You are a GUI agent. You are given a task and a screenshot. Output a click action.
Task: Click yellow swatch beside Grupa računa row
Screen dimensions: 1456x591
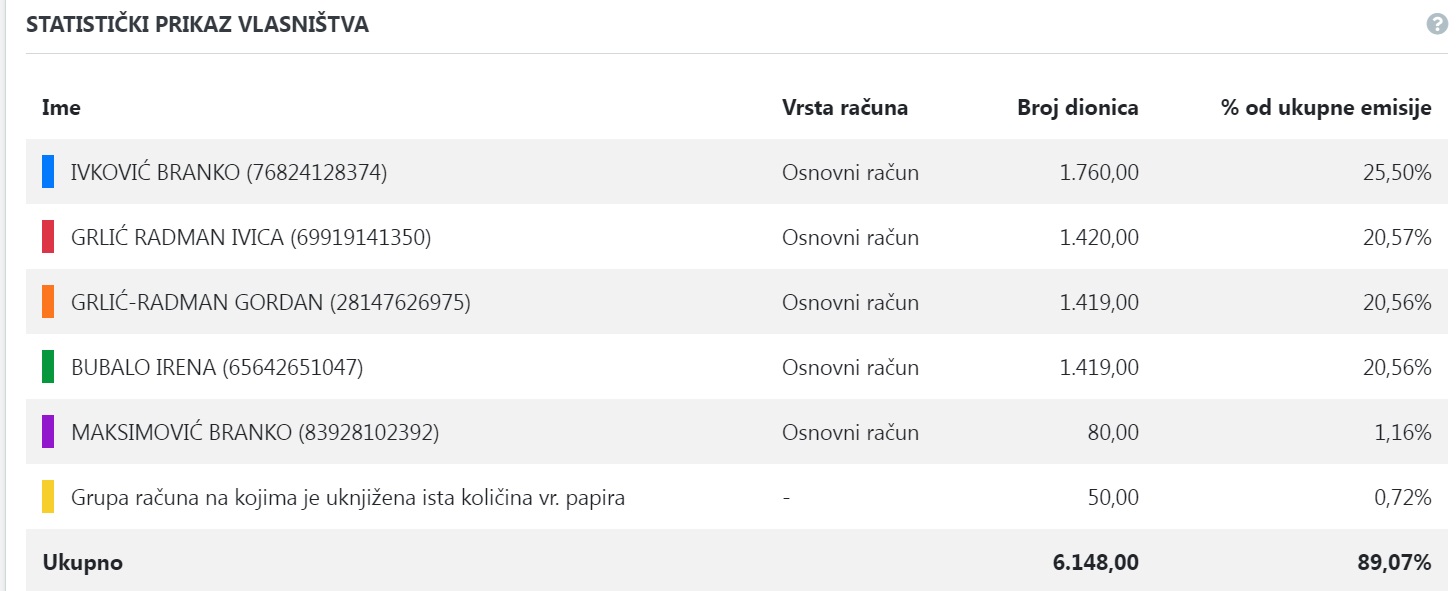48,497
